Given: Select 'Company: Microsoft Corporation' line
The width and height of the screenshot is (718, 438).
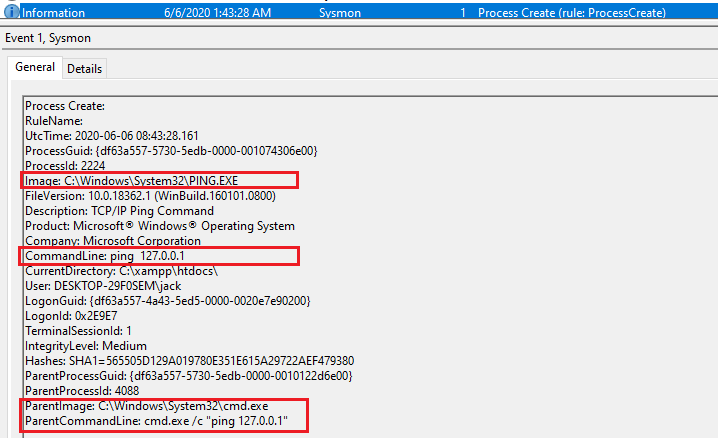Looking at the screenshot, I should (113, 241).
